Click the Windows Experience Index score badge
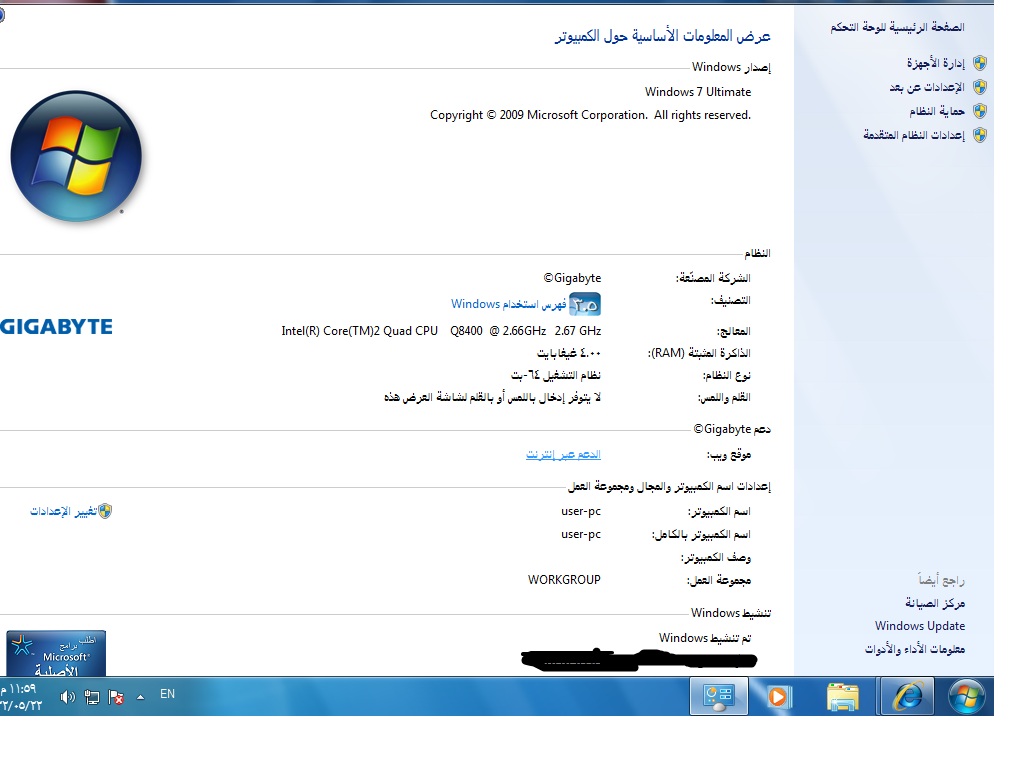Screen dimensions: 1024x768 click(584, 304)
